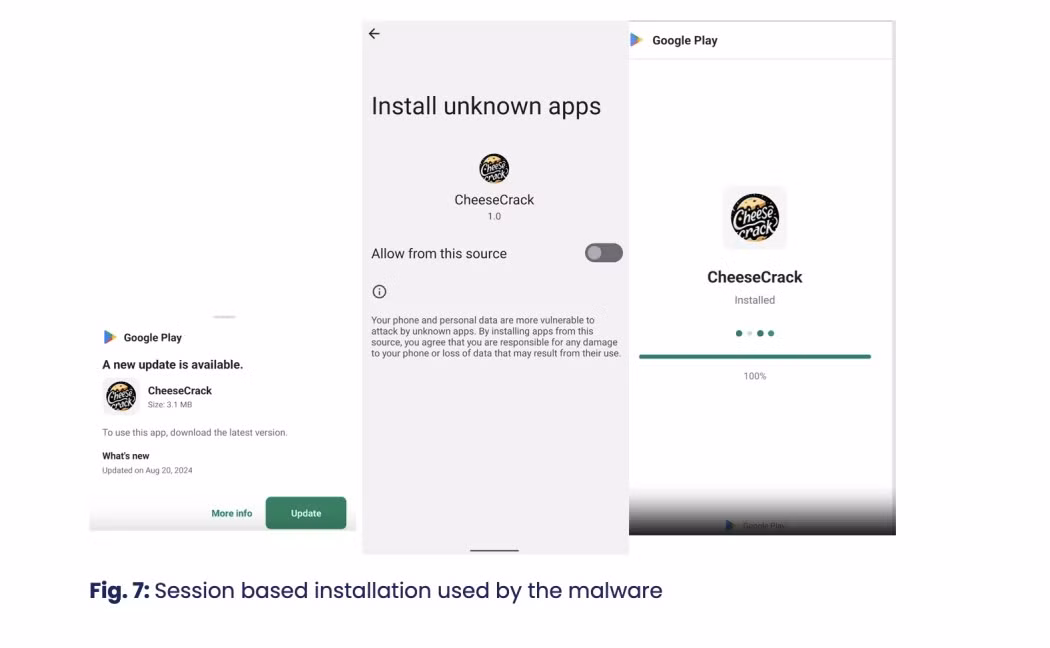Open More info in the update prompt
The width and height of the screenshot is (1050, 648).
(231, 512)
